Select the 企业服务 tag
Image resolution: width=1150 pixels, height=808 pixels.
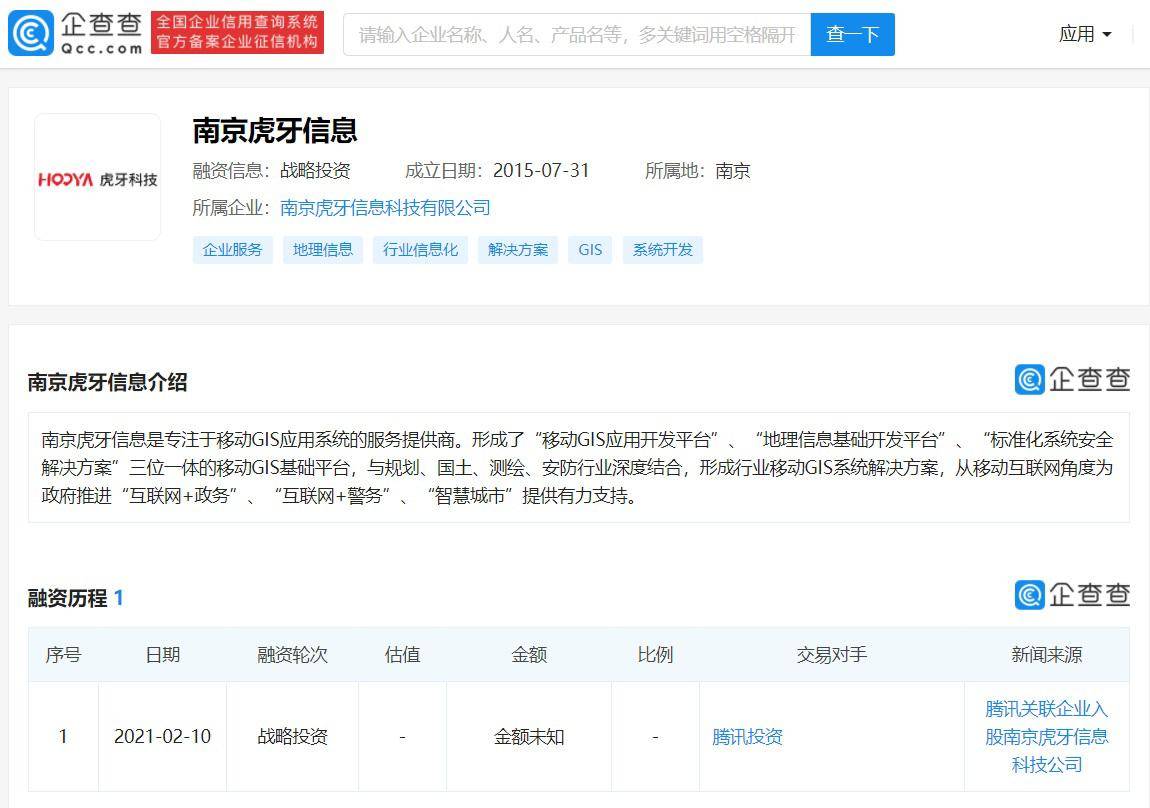point(232,249)
